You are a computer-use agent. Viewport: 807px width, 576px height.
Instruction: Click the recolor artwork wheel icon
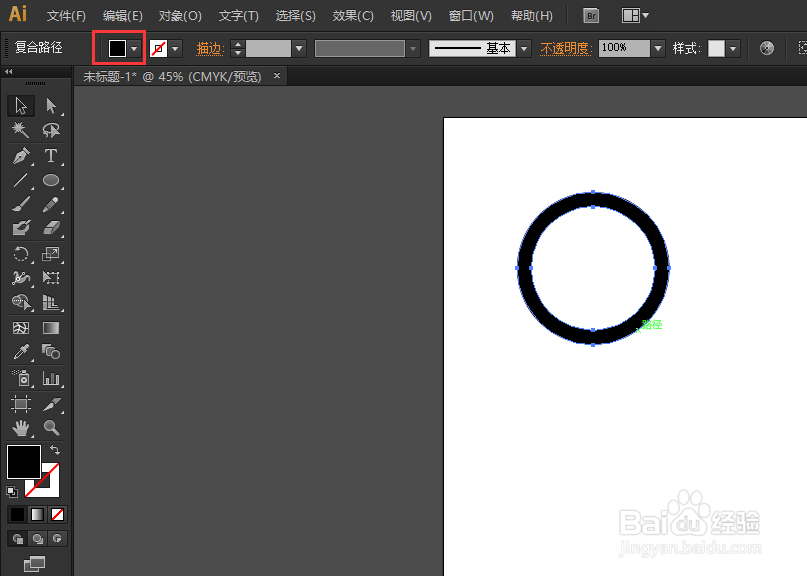(766, 48)
